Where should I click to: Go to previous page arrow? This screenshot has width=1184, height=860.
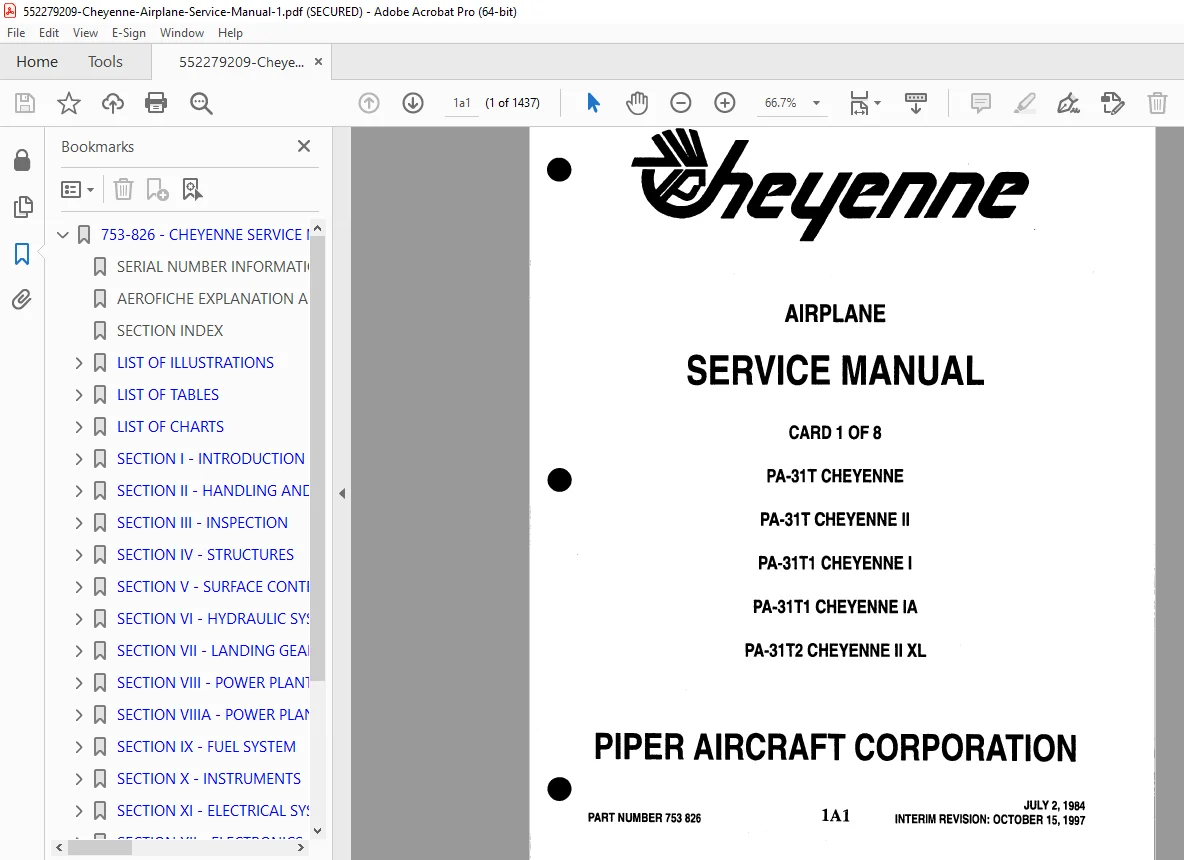point(368,103)
